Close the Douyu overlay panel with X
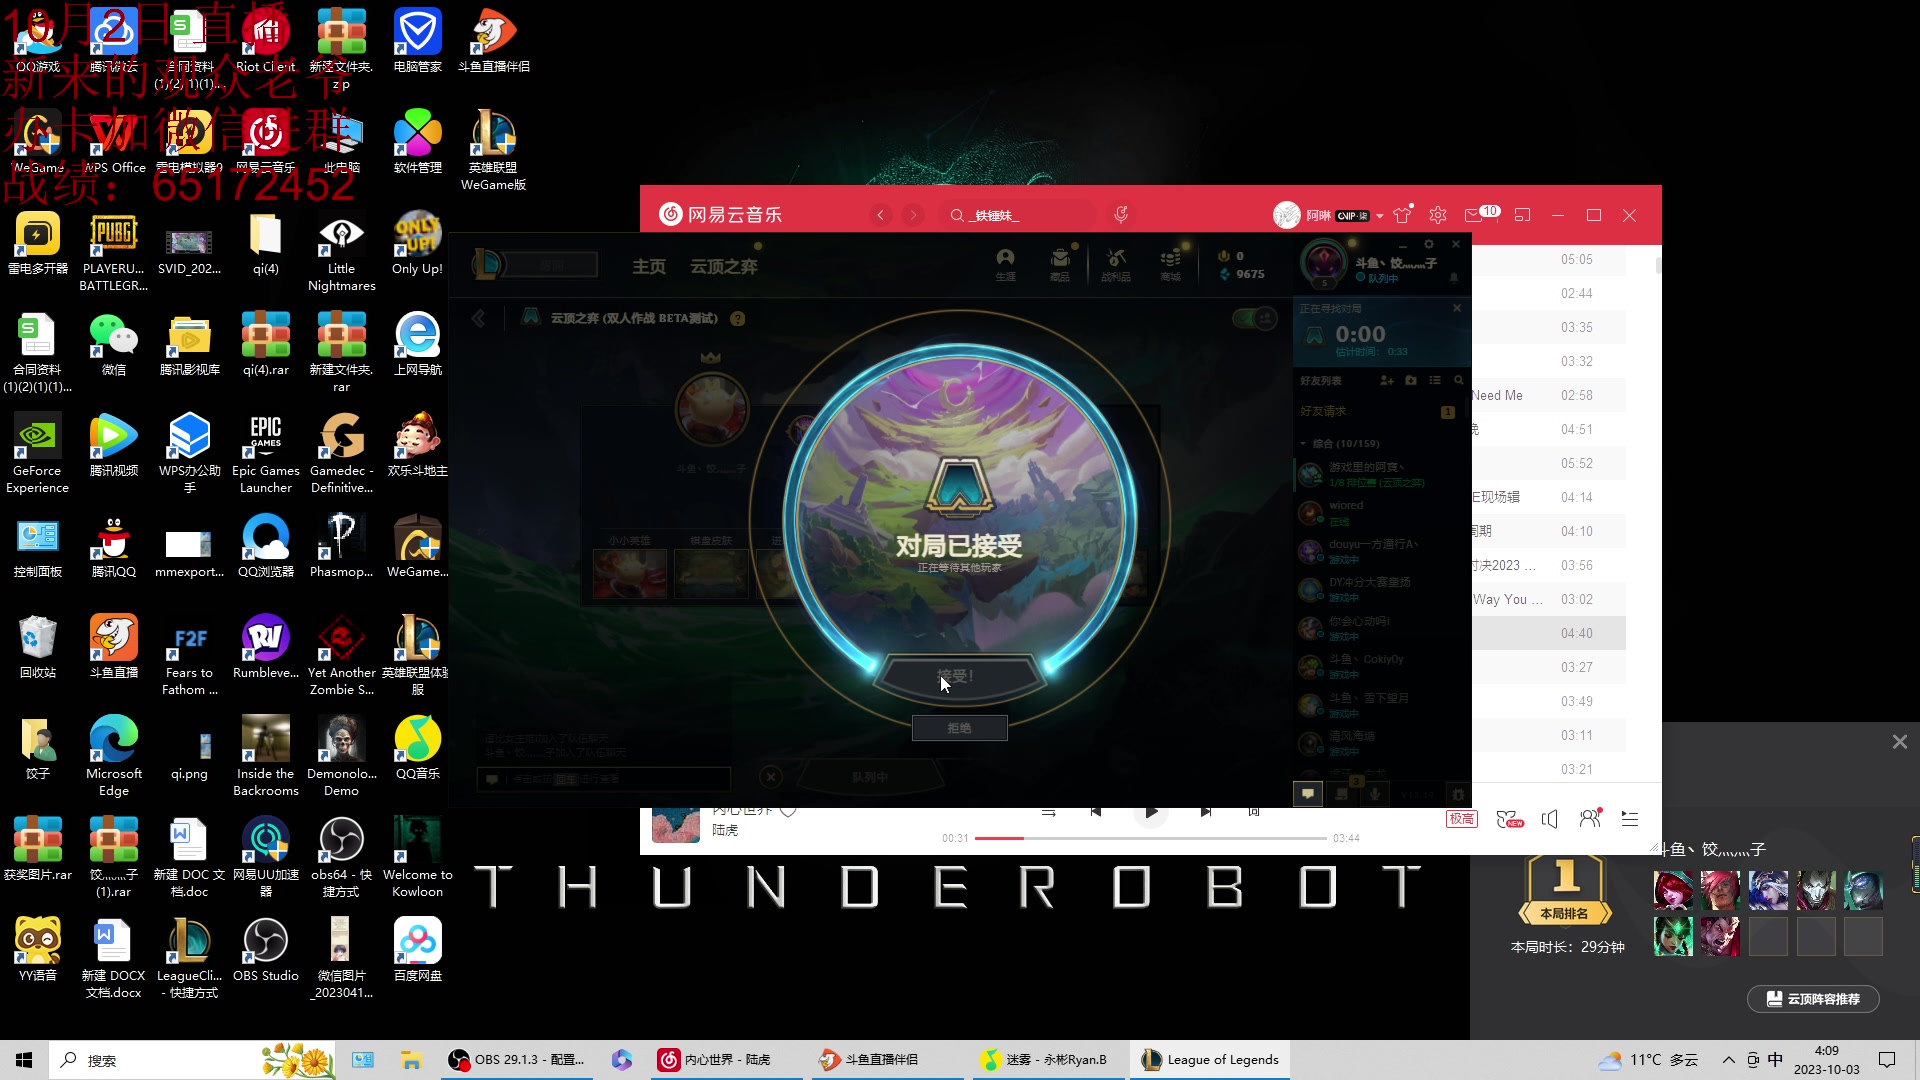 (1900, 742)
